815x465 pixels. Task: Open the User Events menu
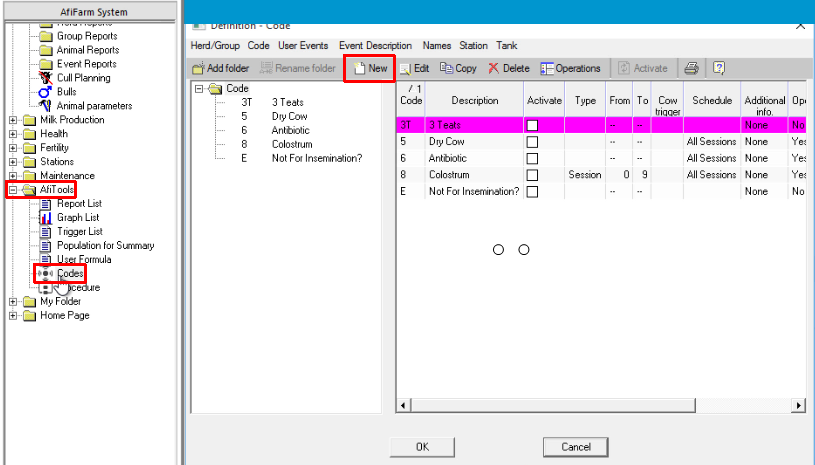point(304,46)
